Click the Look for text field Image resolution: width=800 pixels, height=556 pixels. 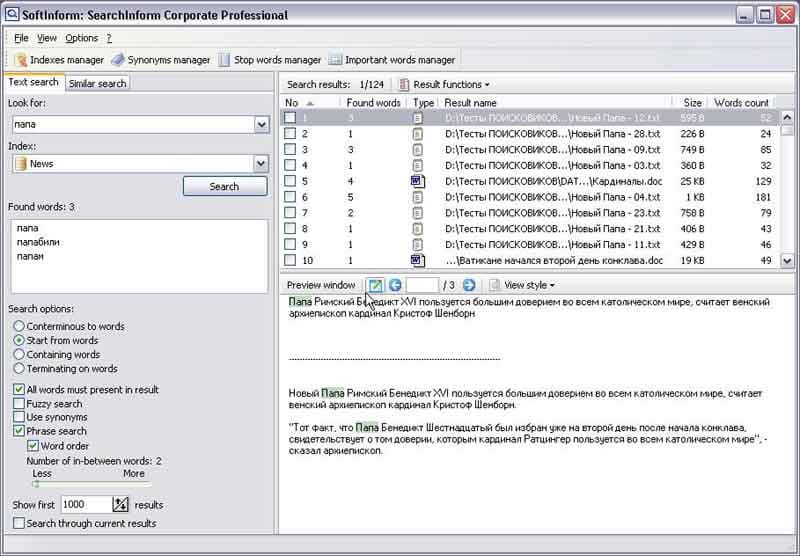134,124
